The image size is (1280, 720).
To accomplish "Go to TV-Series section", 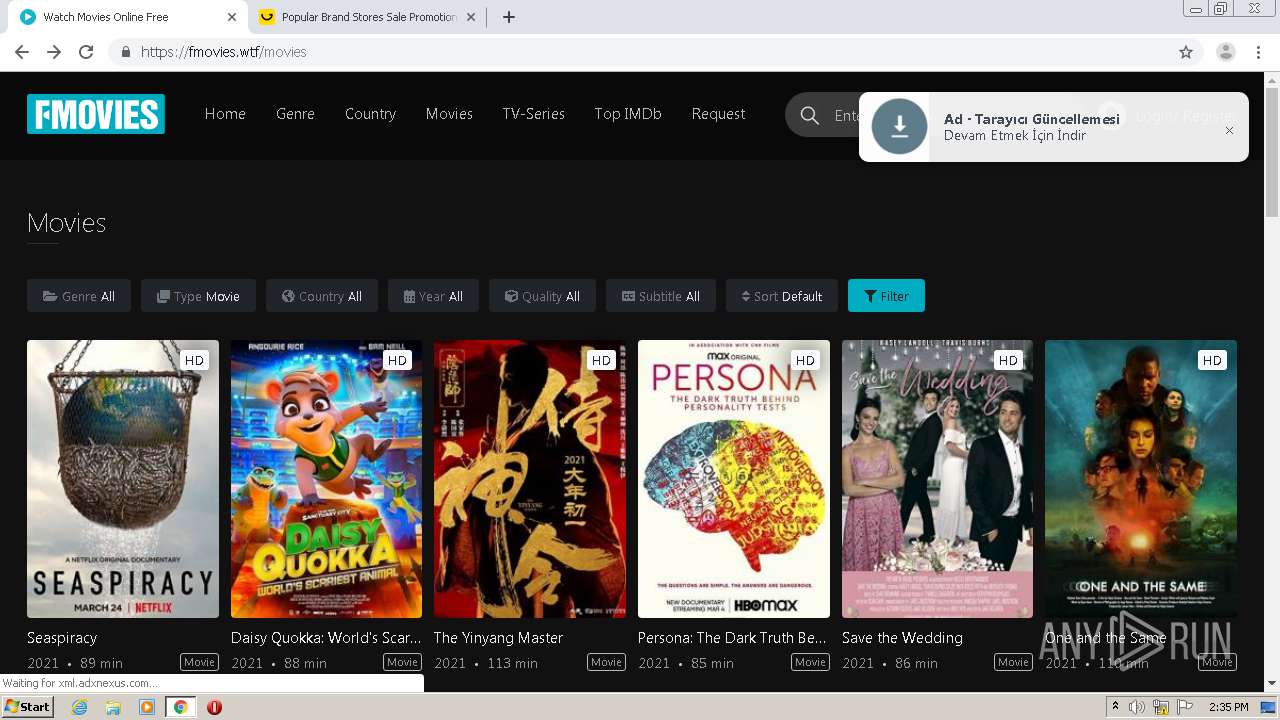I will pyautogui.click(x=533, y=114).
